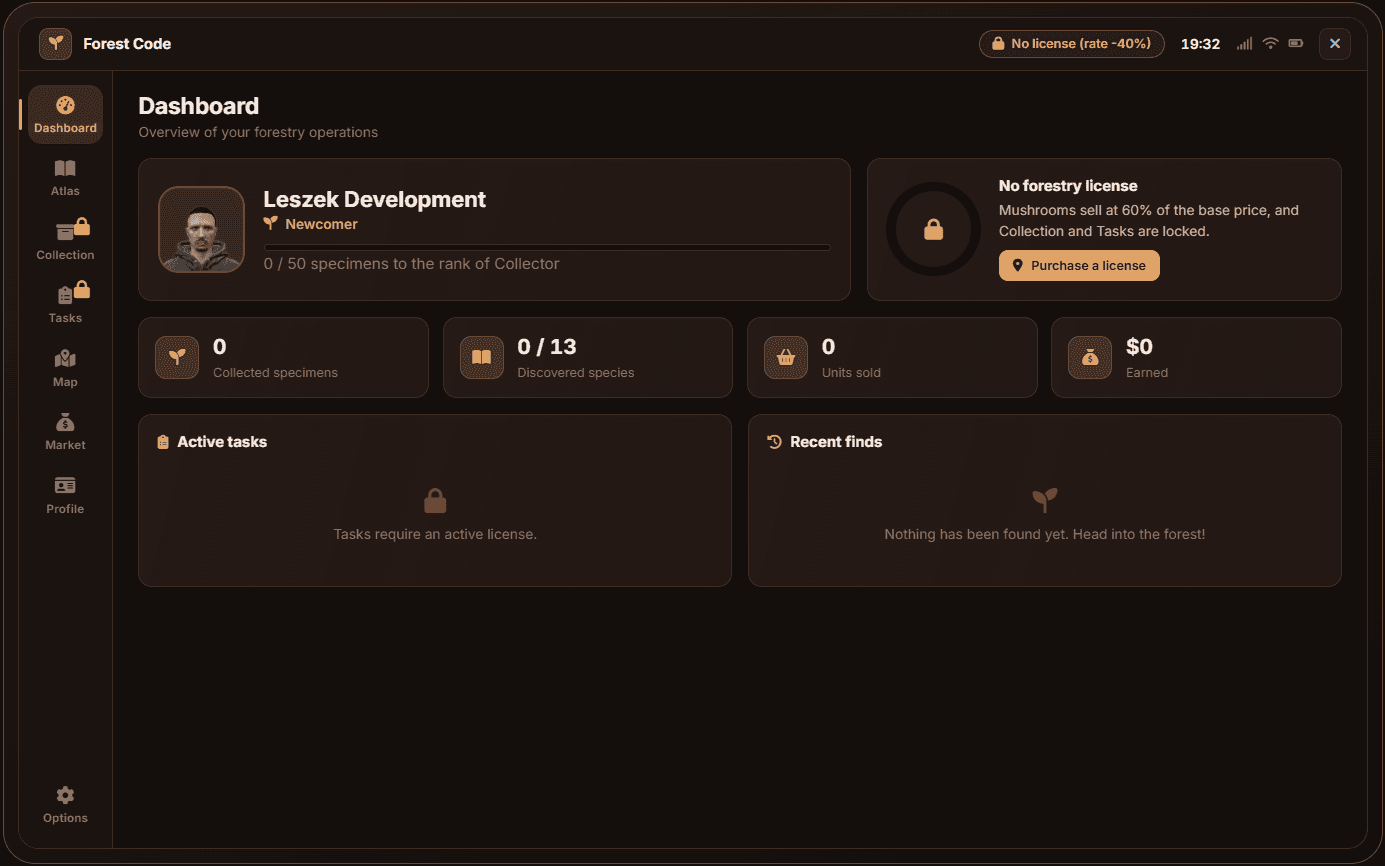The image size is (1385, 866).
Task: Click the No license rate -40% badge
Action: coord(1072,44)
